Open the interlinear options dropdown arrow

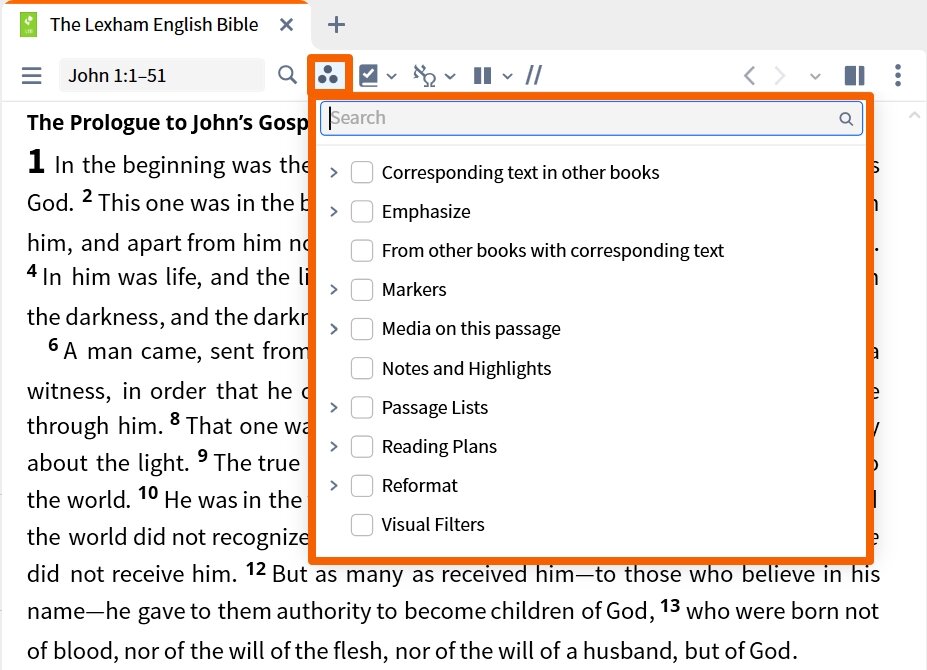tap(450, 76)
